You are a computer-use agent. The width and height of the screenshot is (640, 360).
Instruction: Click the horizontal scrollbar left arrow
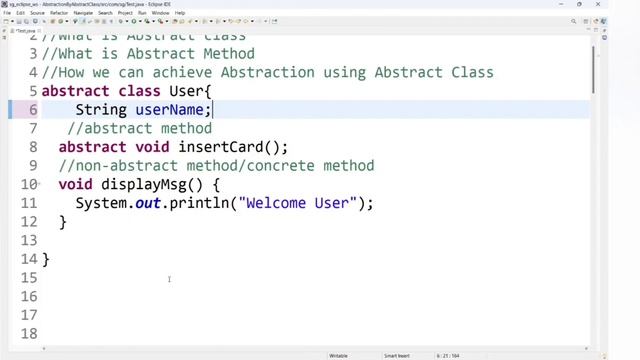pyautogui.click(x=44, y=349)
